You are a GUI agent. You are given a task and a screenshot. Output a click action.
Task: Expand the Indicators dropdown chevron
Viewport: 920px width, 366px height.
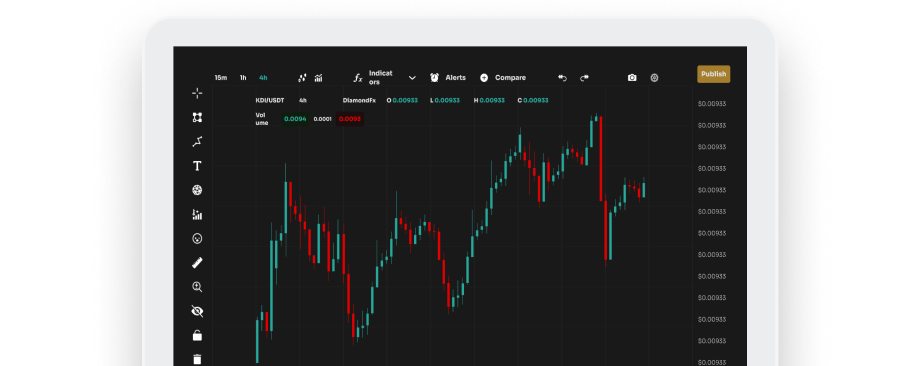[x=412, y=78]
